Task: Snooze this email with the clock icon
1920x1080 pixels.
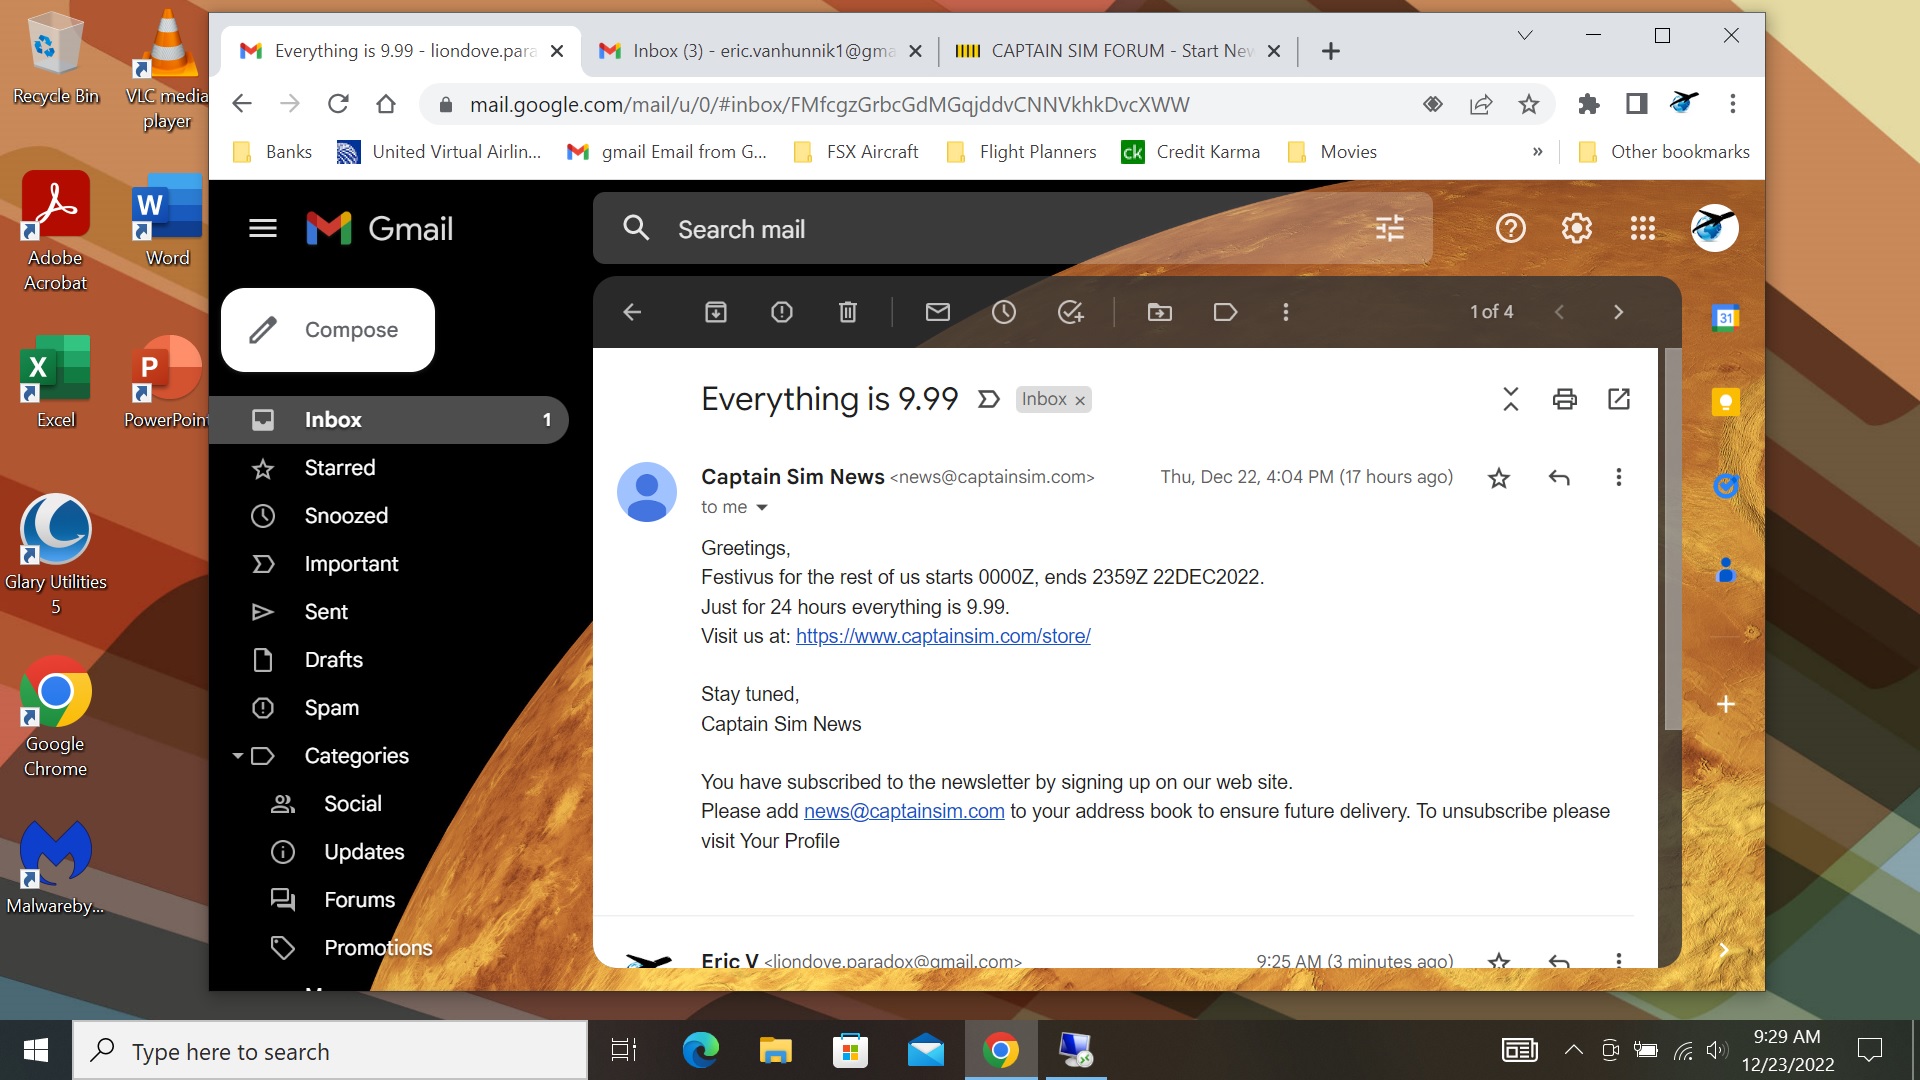Action: tap(1003, 312)
